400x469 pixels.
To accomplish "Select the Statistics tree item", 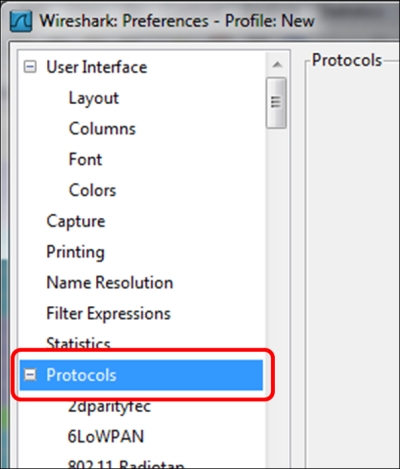I will click(78, 343).
